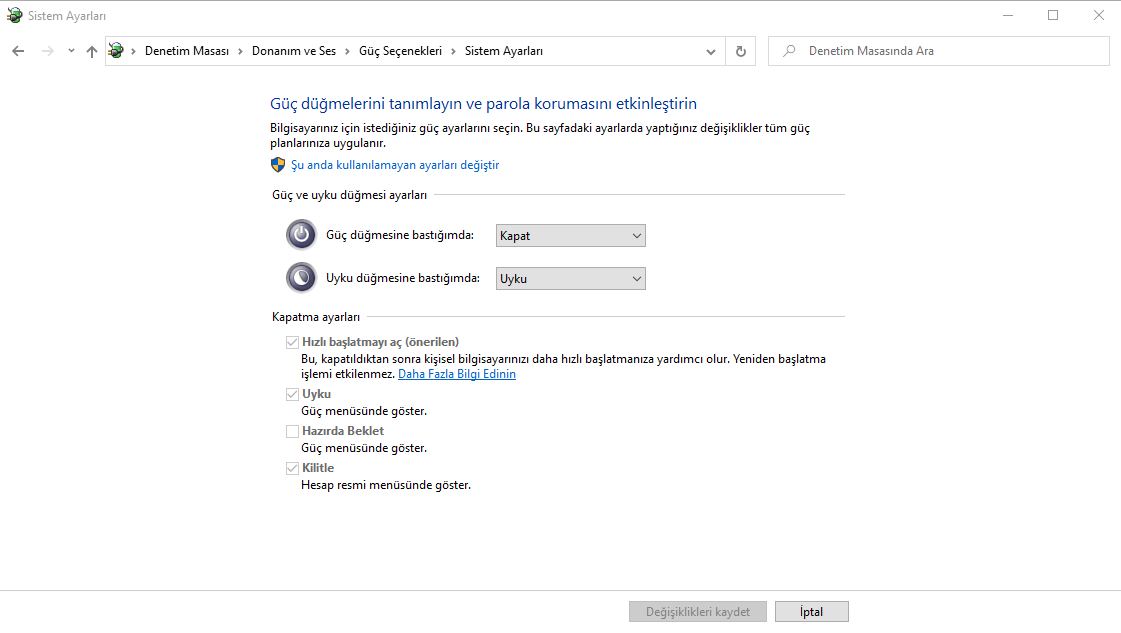
Task: Expand arrow after Denetim Masası breadcrumb
Action: pyautogui.click(x=240, y=51)
